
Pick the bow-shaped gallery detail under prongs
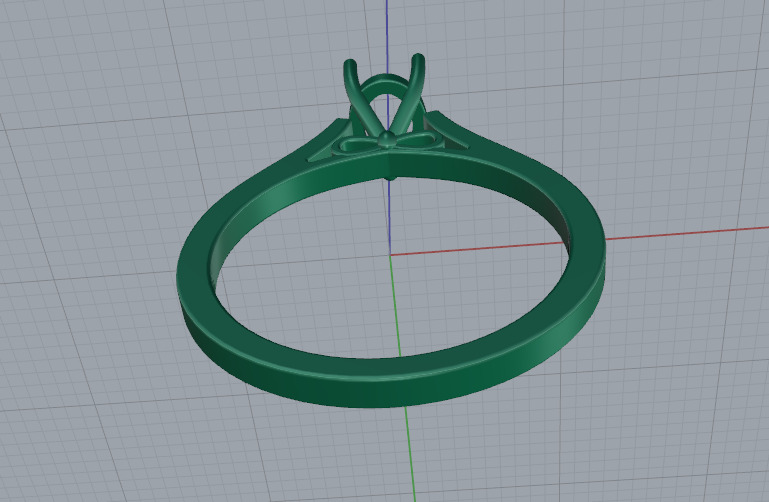coord(386,143)
